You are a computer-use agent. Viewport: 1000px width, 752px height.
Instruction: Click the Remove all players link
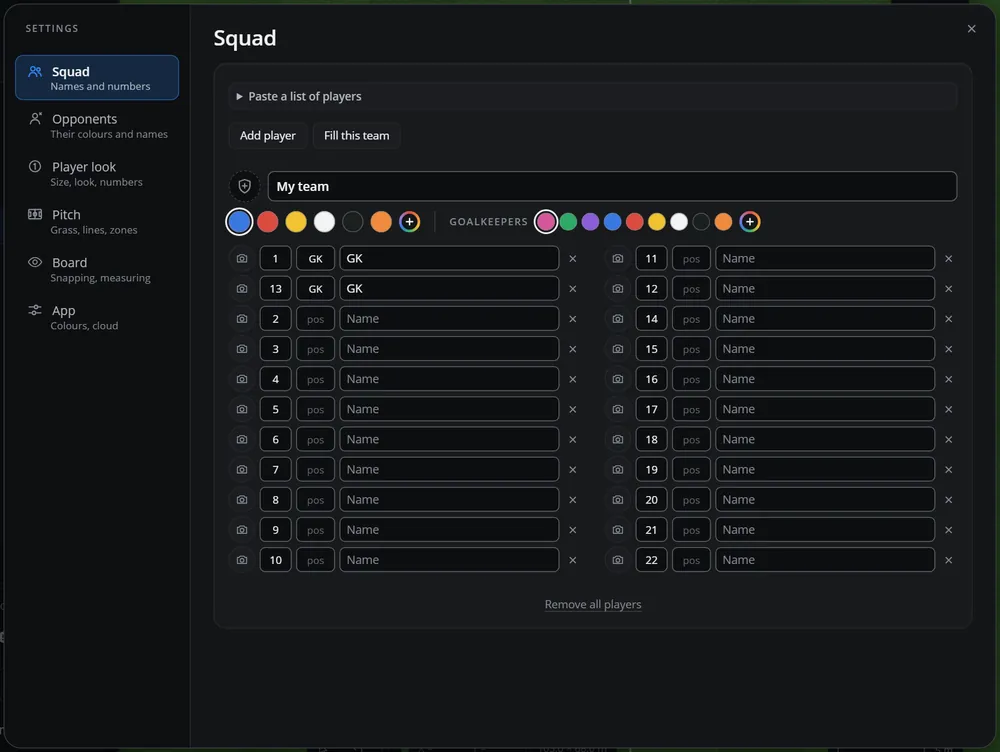(x=592, y=604)
